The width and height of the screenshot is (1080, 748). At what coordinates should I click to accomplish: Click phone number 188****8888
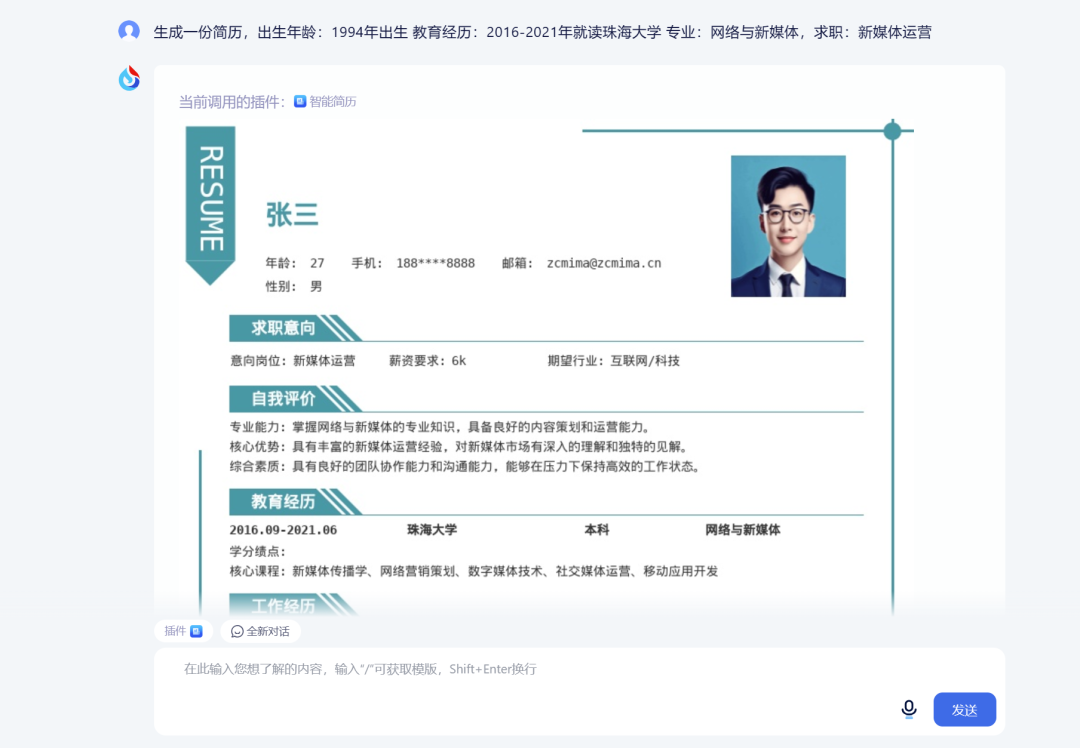coord(435,263)
